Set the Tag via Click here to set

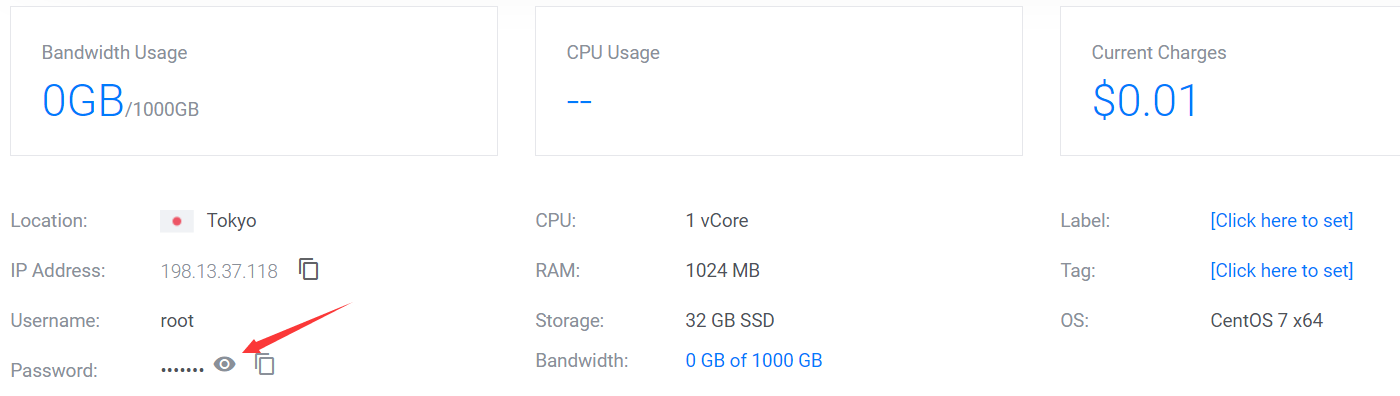(x=1282, y=270)
